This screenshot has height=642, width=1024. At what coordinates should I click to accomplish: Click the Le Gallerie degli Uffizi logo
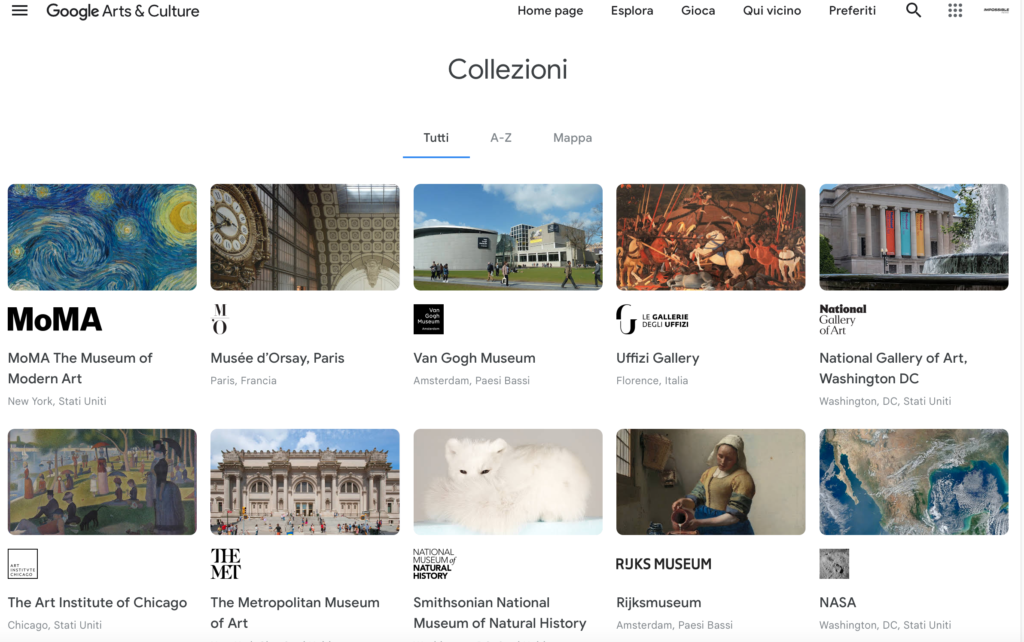pos(652,319)
